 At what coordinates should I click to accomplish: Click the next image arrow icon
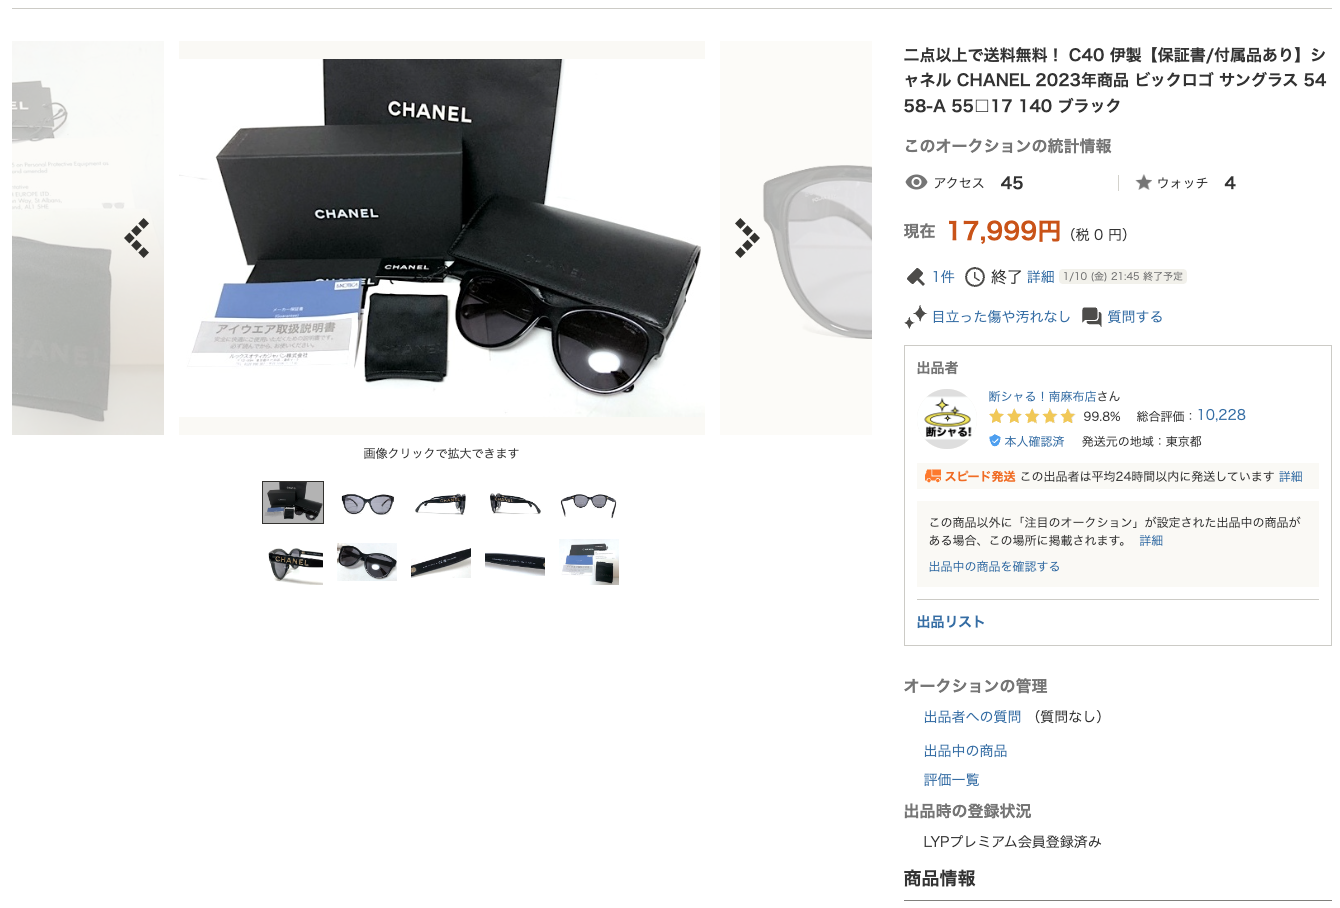click(747, 238)
